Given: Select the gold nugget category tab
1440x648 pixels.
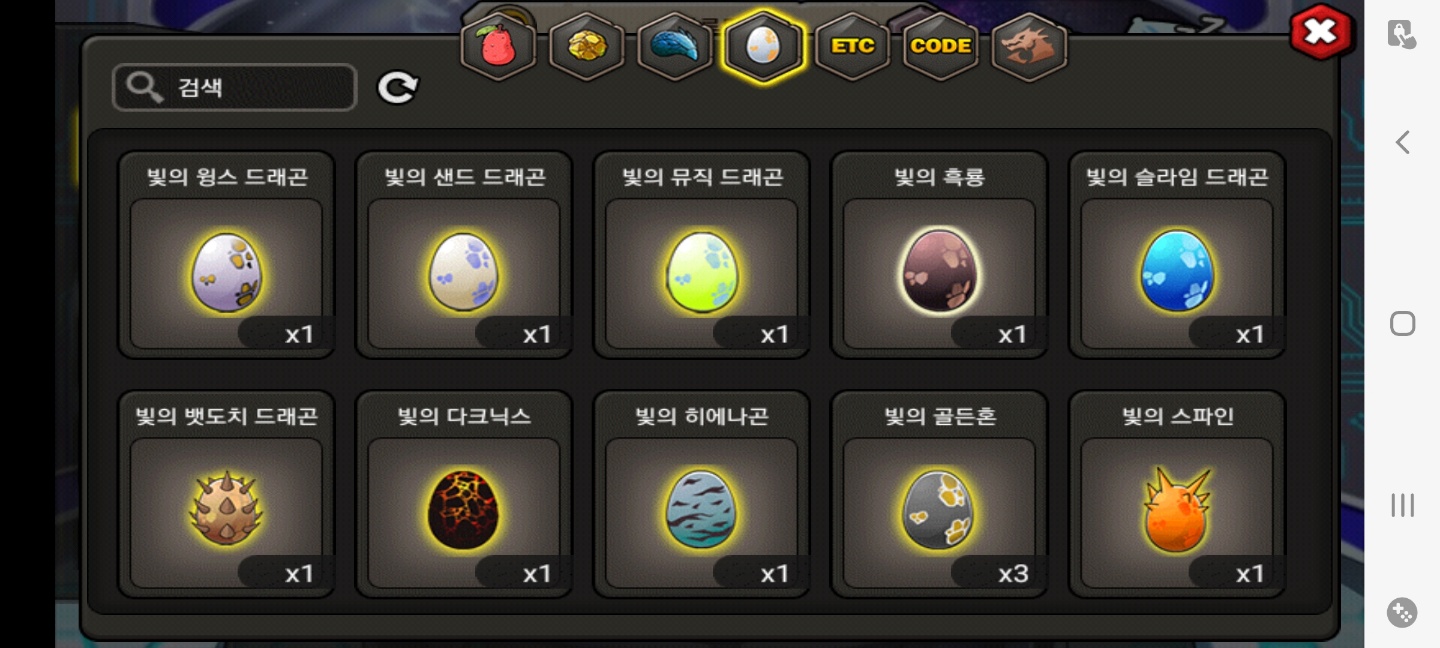Looking at the screenshot, I should 586,46.
